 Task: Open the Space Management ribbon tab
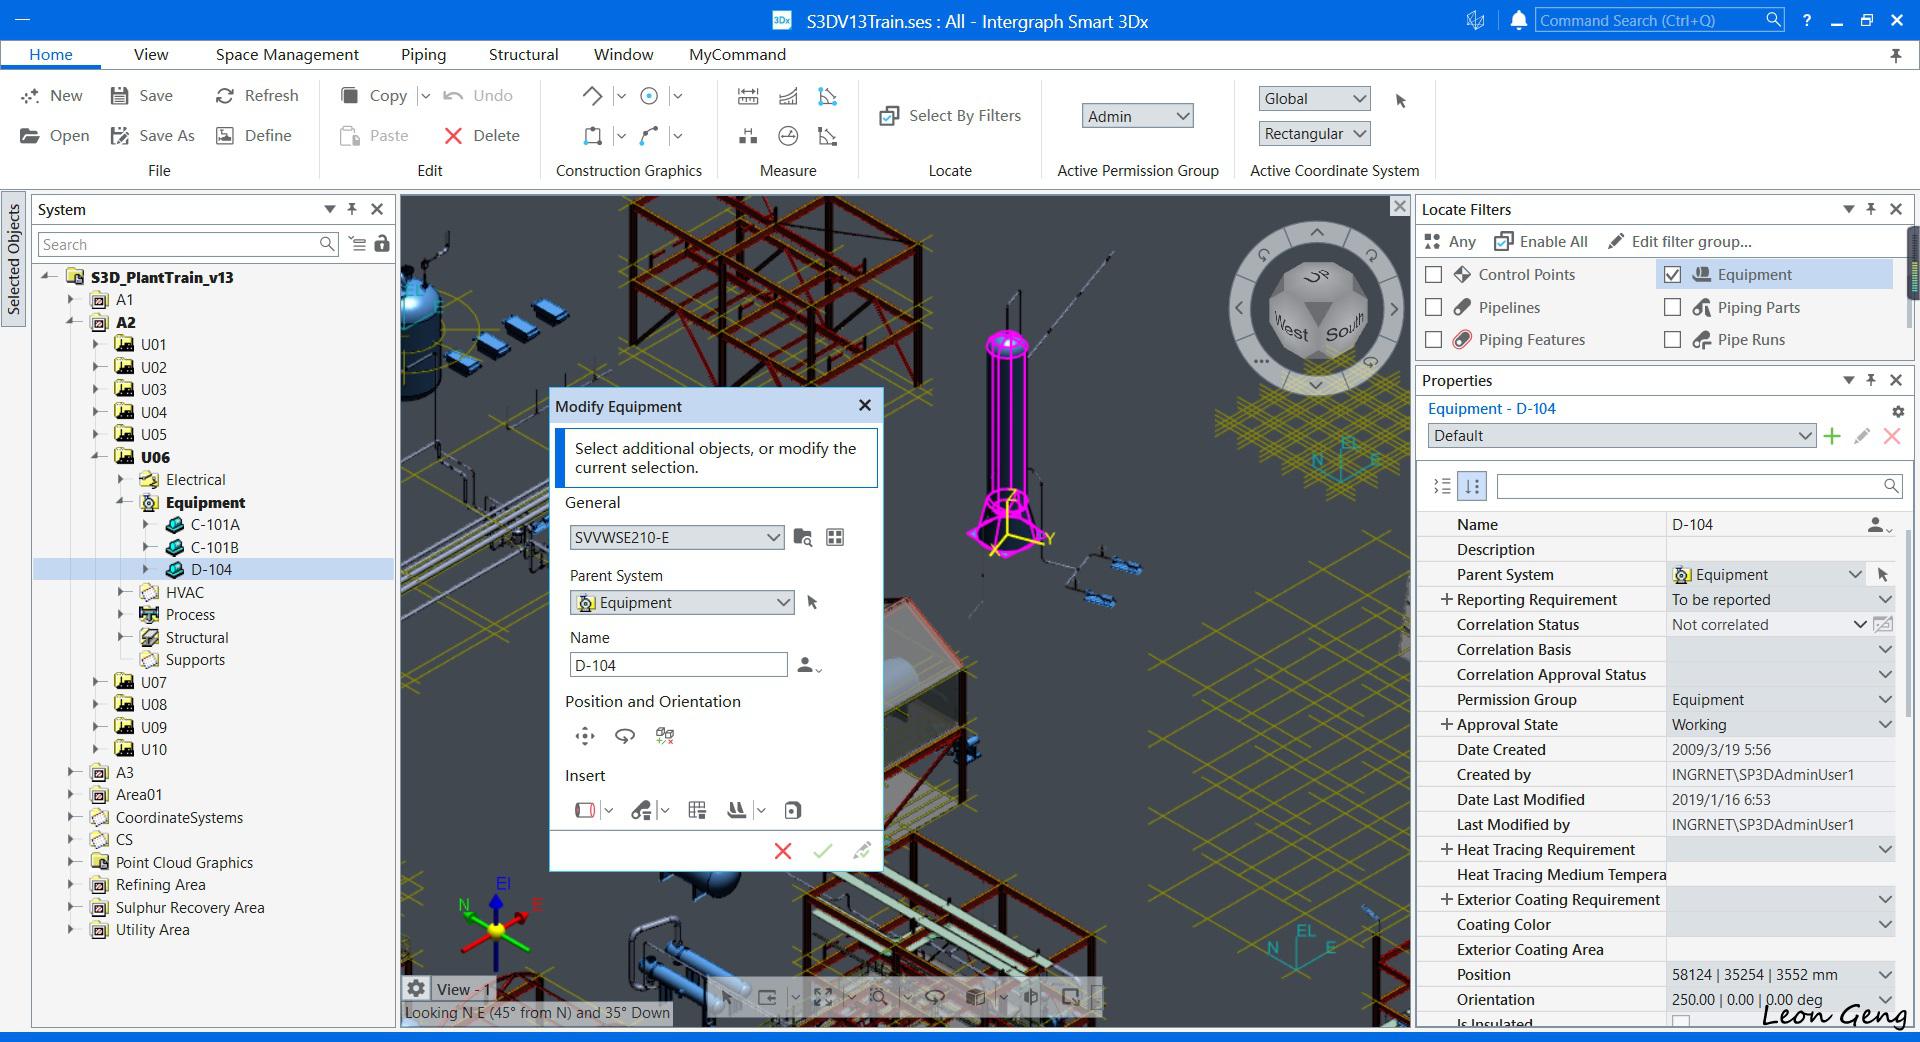coord(287,55)
